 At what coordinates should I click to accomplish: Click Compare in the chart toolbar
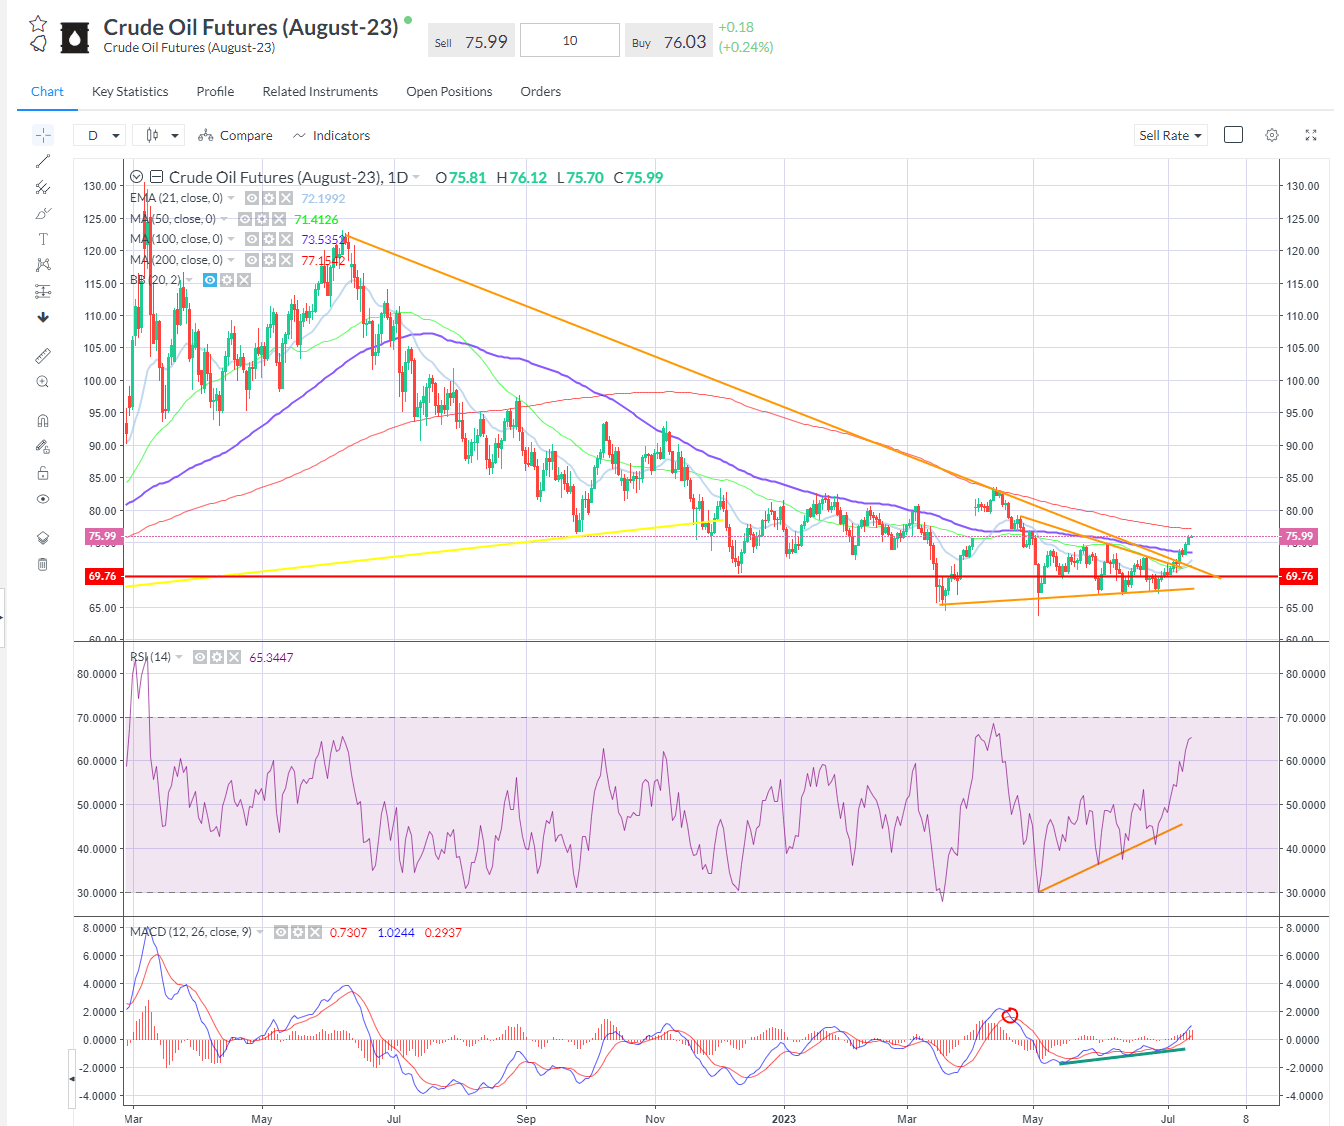tap(235, 135)
